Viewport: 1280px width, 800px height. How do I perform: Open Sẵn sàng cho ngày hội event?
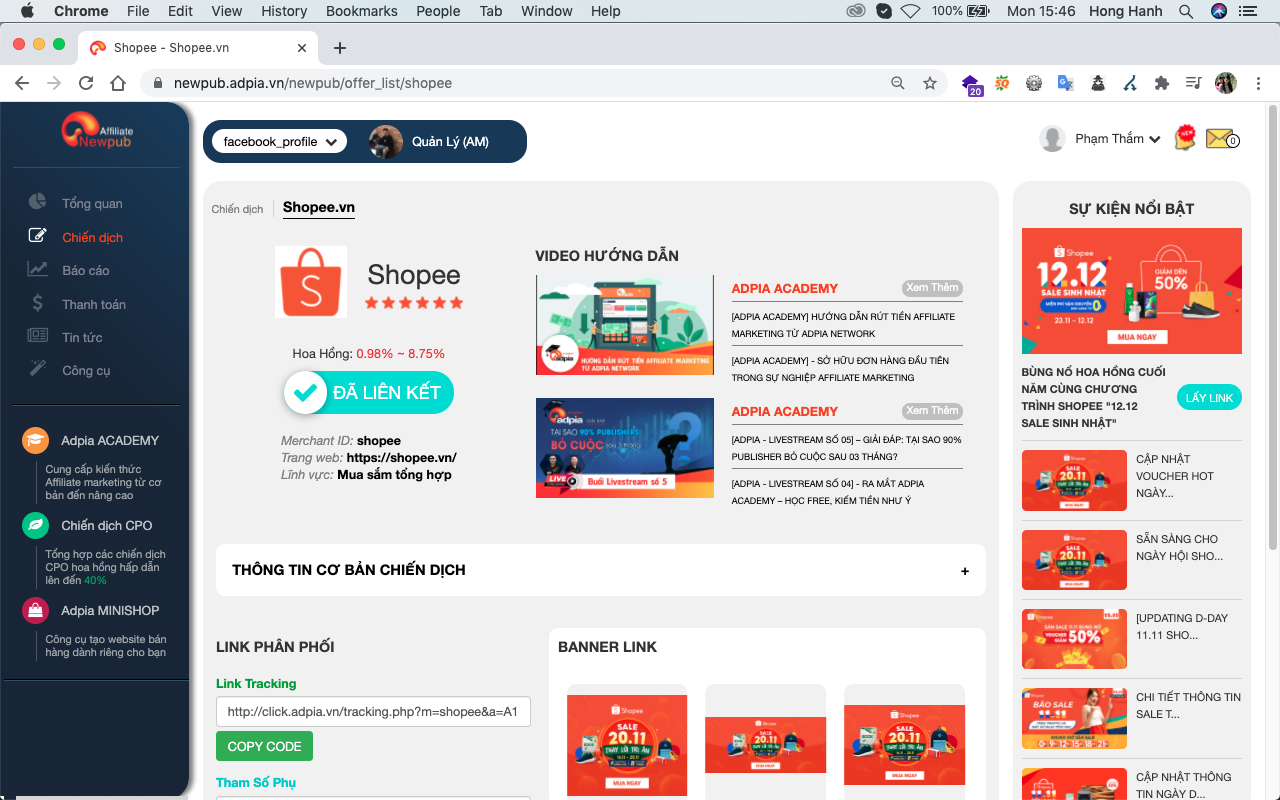[x=1132, y=560]
